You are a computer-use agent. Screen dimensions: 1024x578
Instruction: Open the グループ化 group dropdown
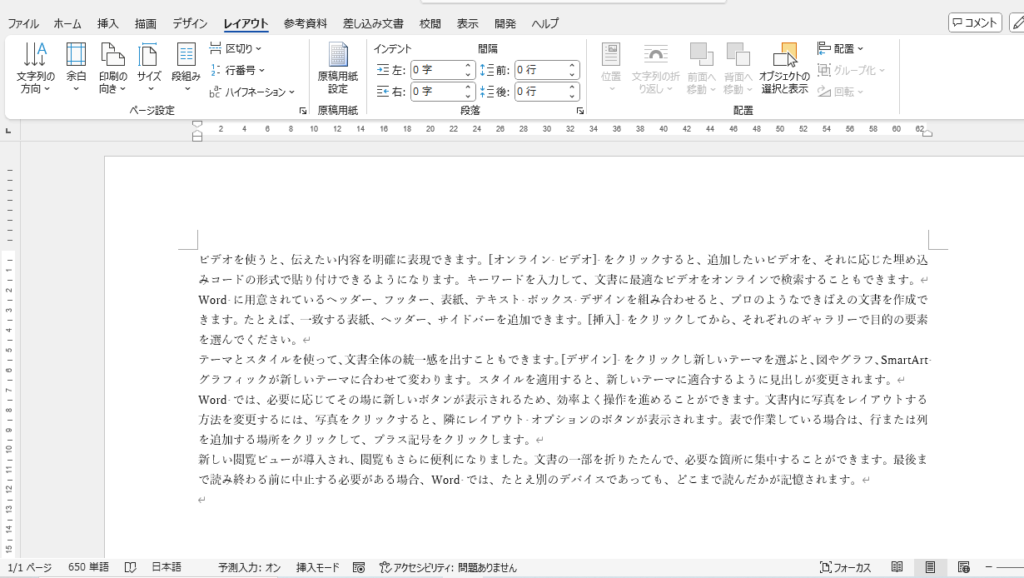coord(851,70)
